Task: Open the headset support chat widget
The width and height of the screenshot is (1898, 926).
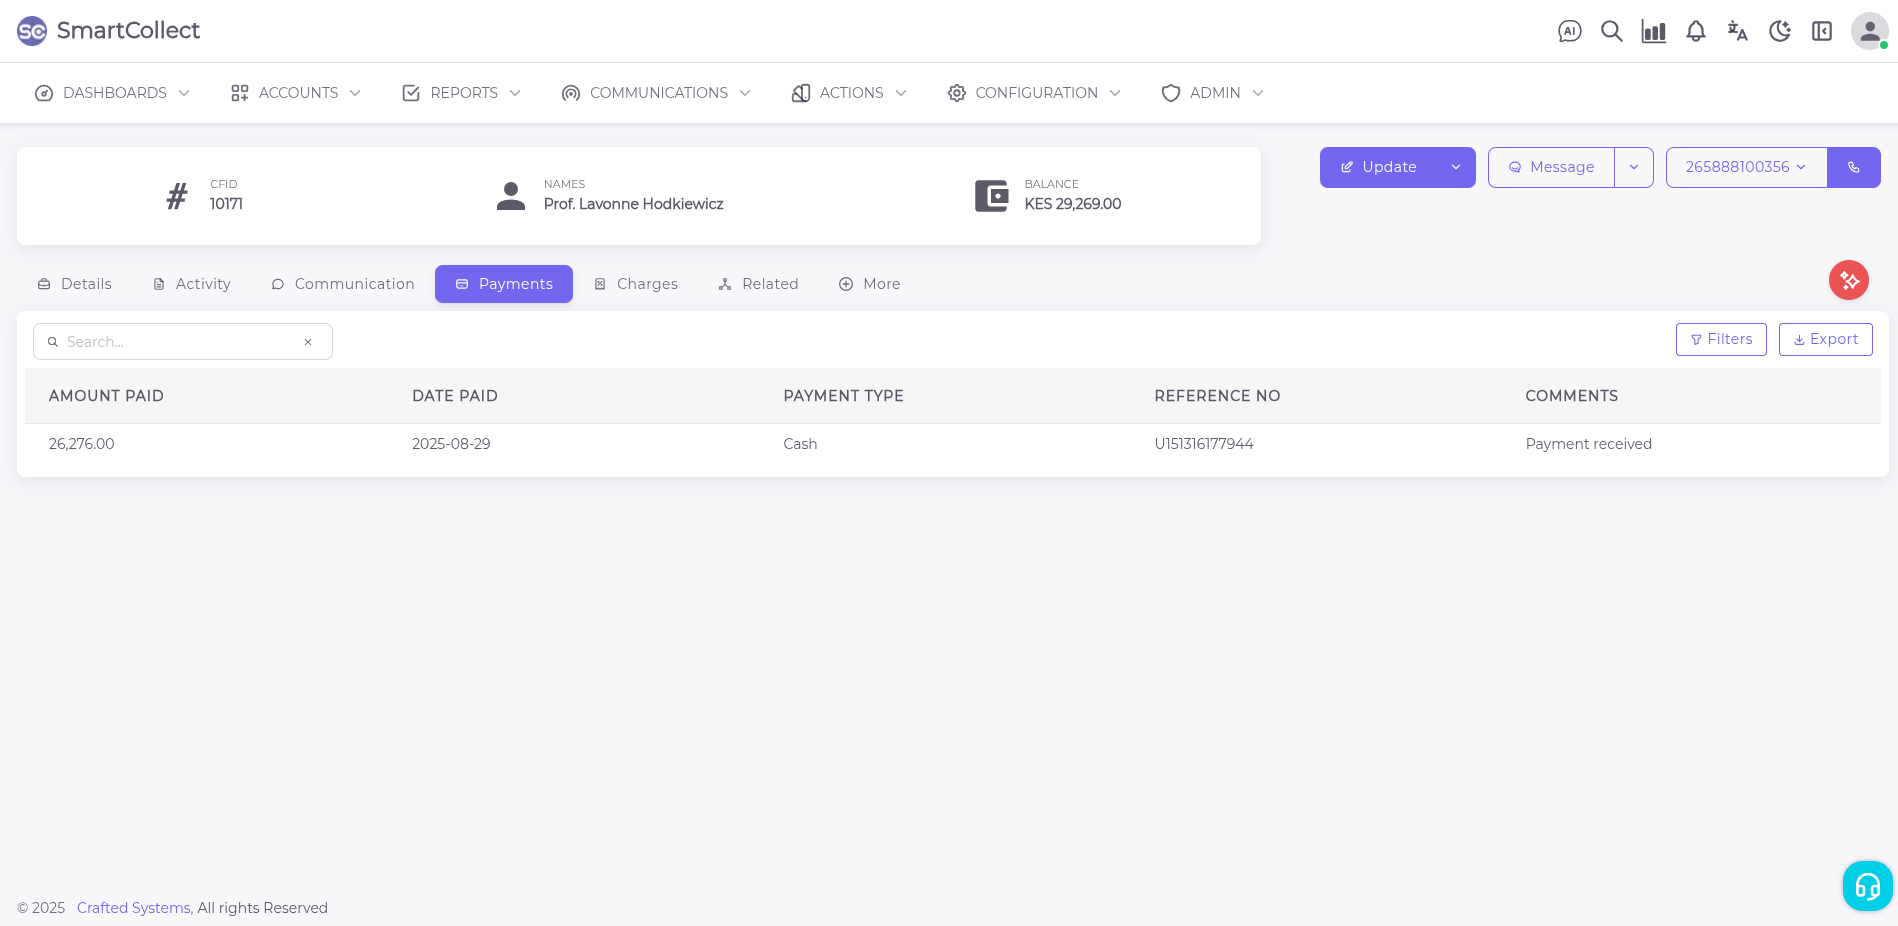Action: [x=1867, y=886]
